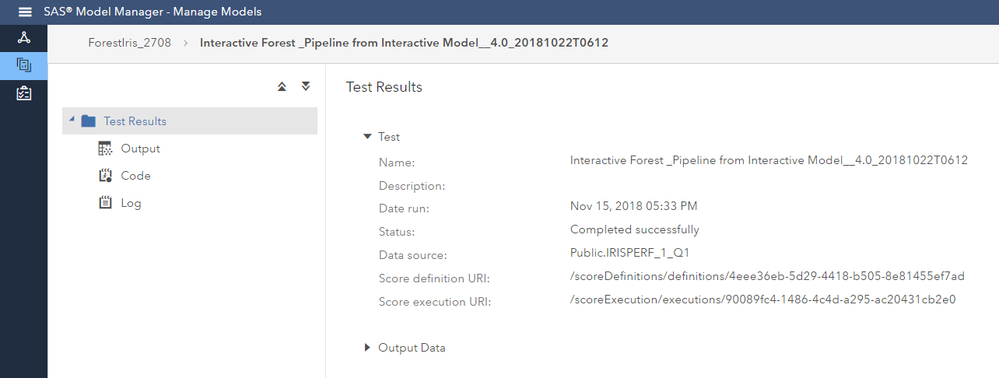Click the Code file icon
Image resolution: width=999 pixels, height=378 pixels.
click(x=105, y=176)
